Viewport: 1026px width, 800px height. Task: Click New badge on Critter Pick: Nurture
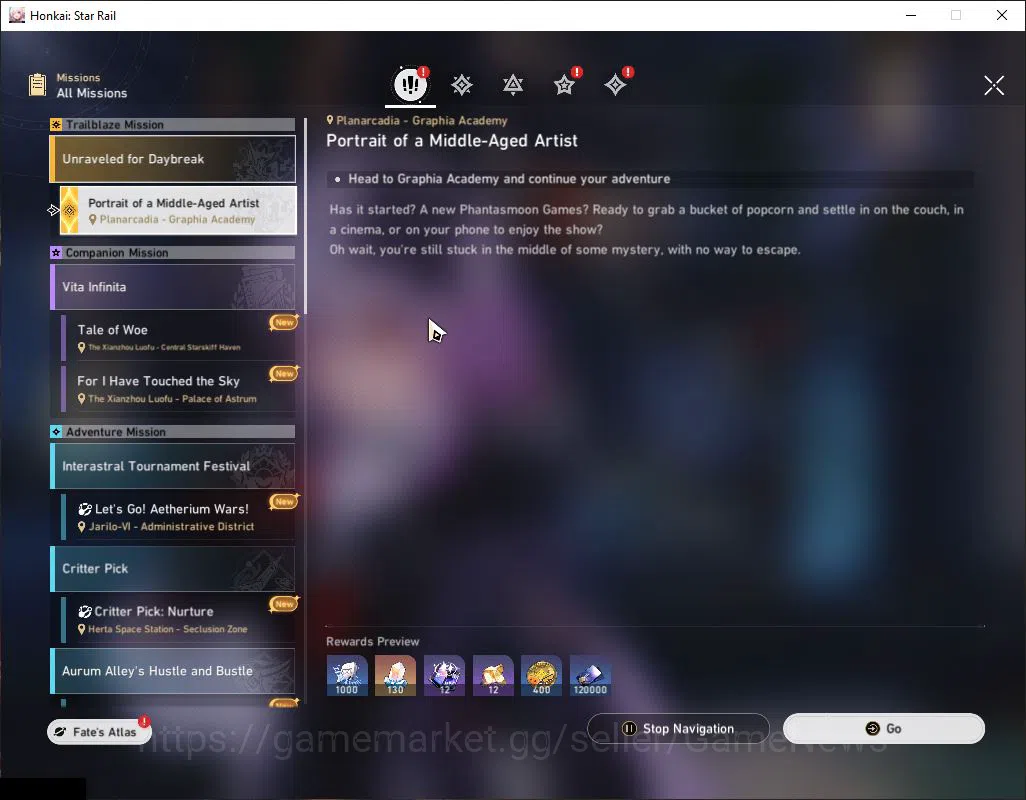click(x=284, y=604)
